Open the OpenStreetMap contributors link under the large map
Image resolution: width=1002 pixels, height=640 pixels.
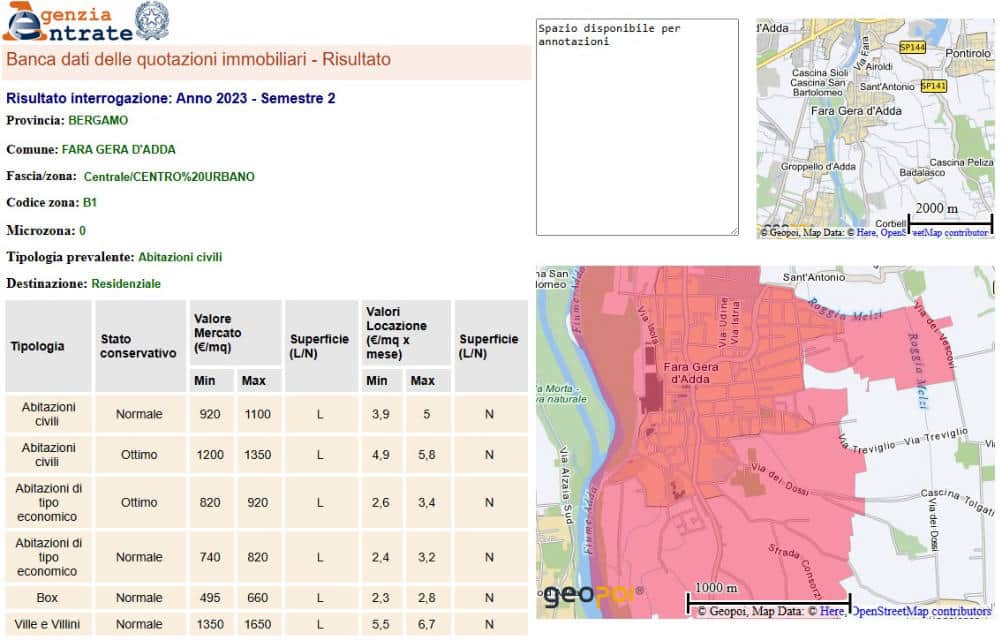(x=920, y=611)
